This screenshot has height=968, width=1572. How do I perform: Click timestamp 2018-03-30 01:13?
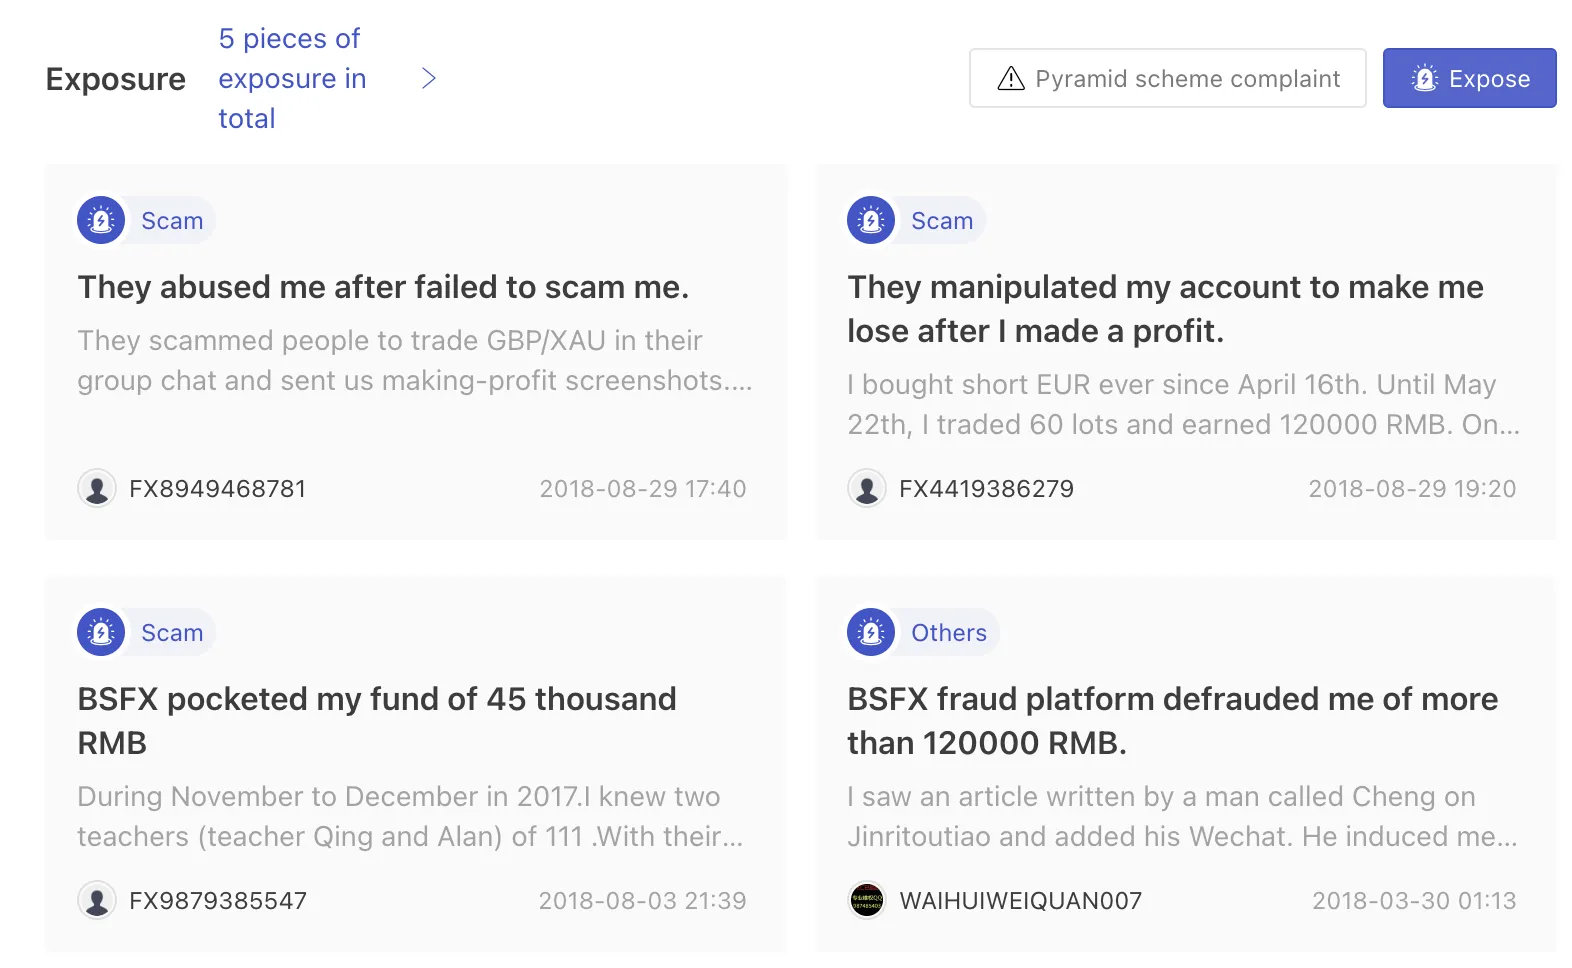point(1415,901)
